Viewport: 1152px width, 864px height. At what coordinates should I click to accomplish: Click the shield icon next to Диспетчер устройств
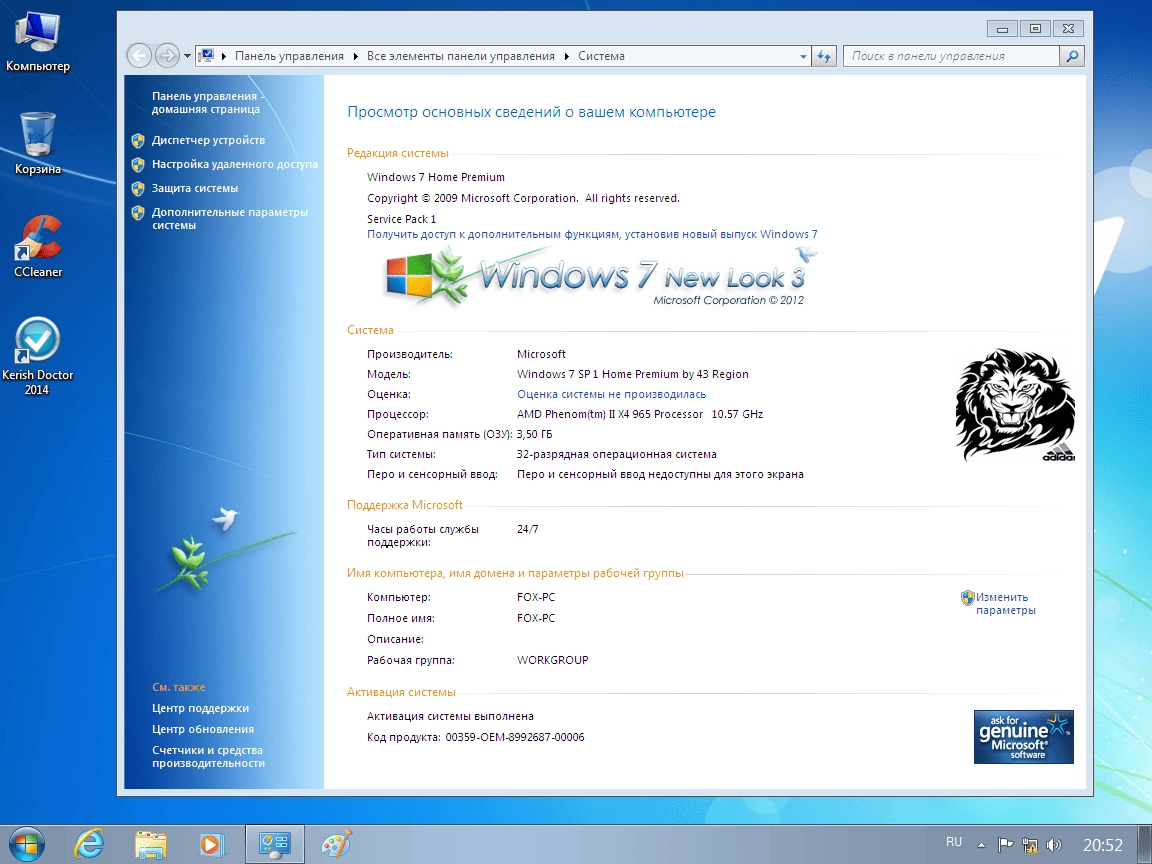[137, 140]
